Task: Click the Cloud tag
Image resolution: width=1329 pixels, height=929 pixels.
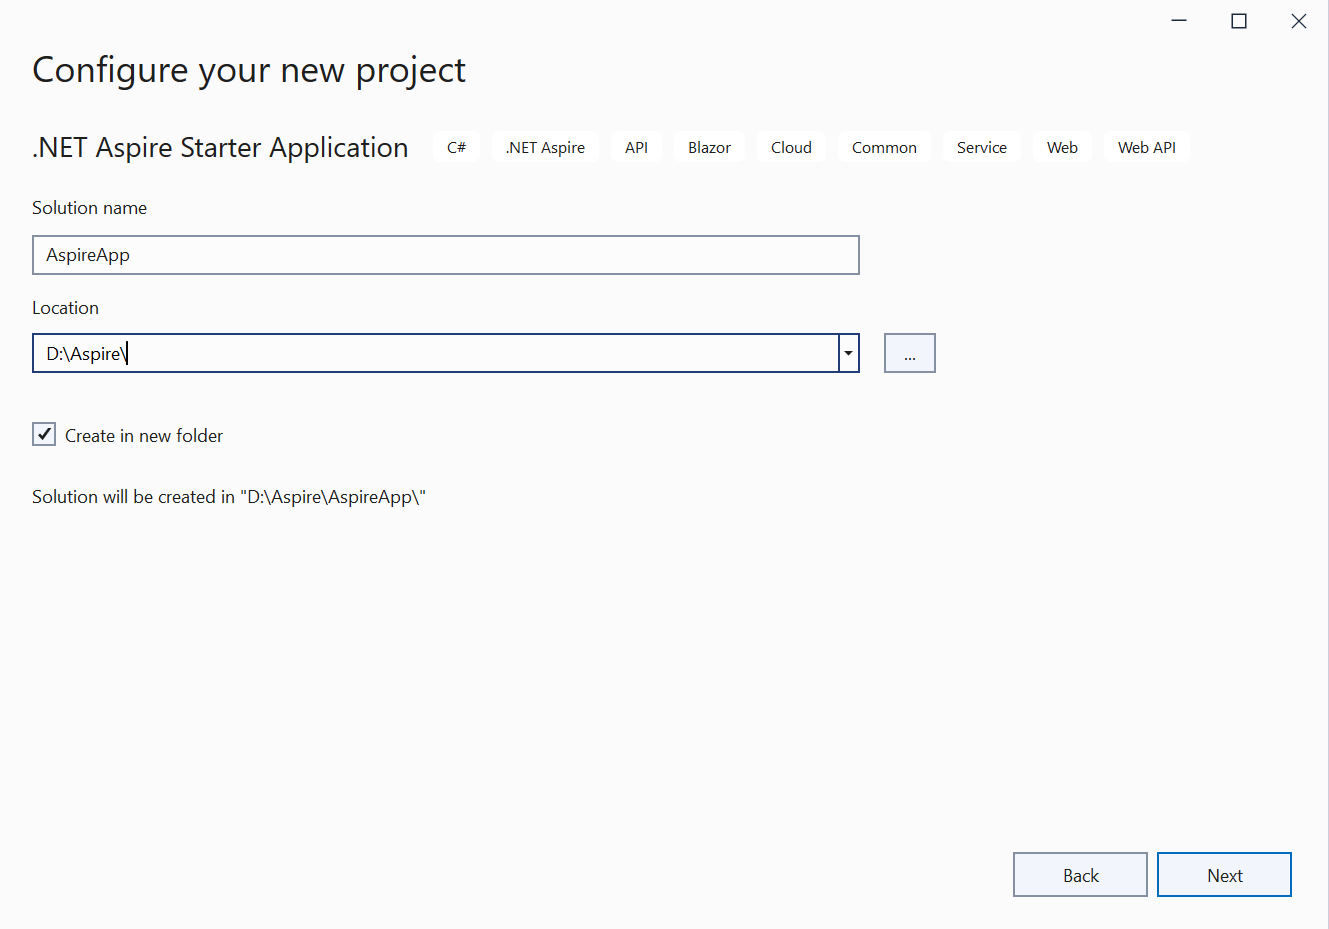Action: (791, 147)
